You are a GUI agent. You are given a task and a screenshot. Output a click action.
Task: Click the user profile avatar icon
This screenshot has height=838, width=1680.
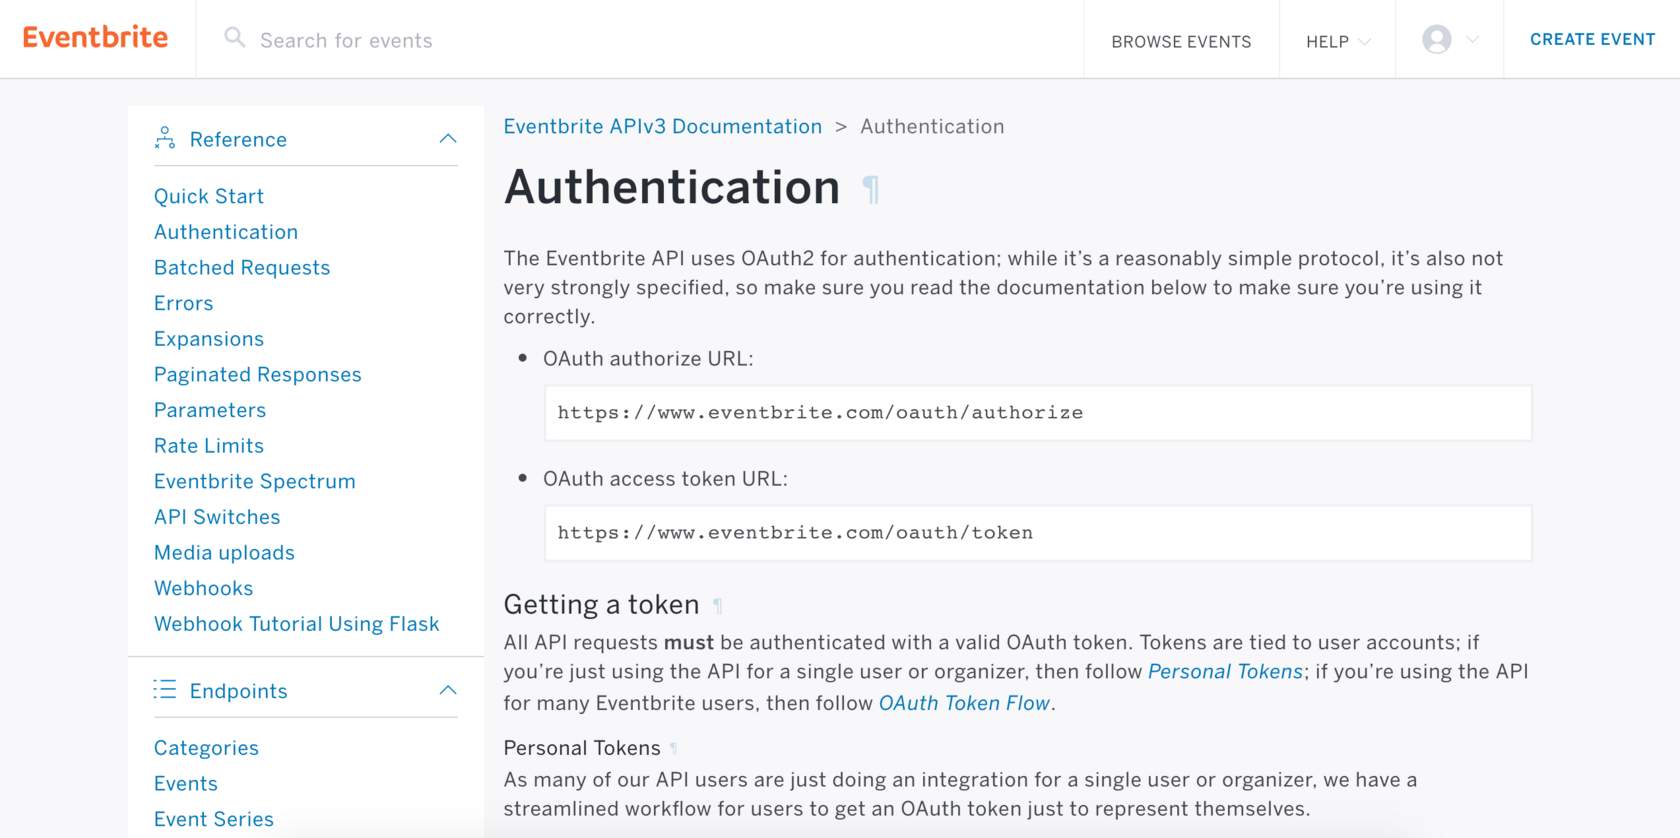pyautogui.click(x=1437, y=39)
